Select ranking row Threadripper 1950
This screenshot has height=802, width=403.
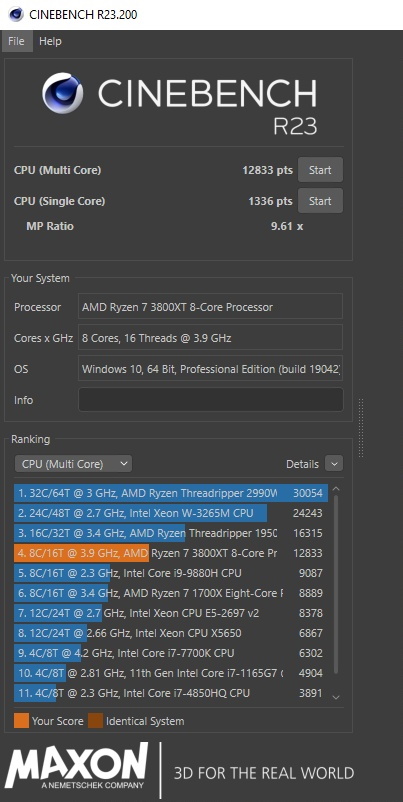(171, 533)
